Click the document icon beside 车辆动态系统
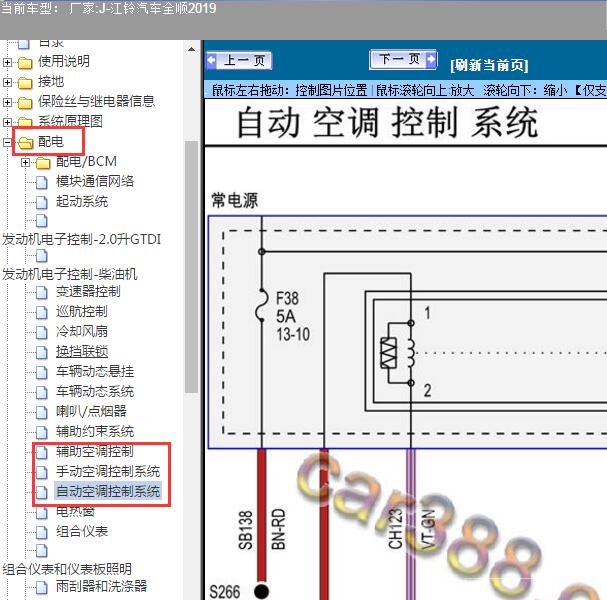The height and width of the screenshot is (600, 607). click(x=41, y=392)
